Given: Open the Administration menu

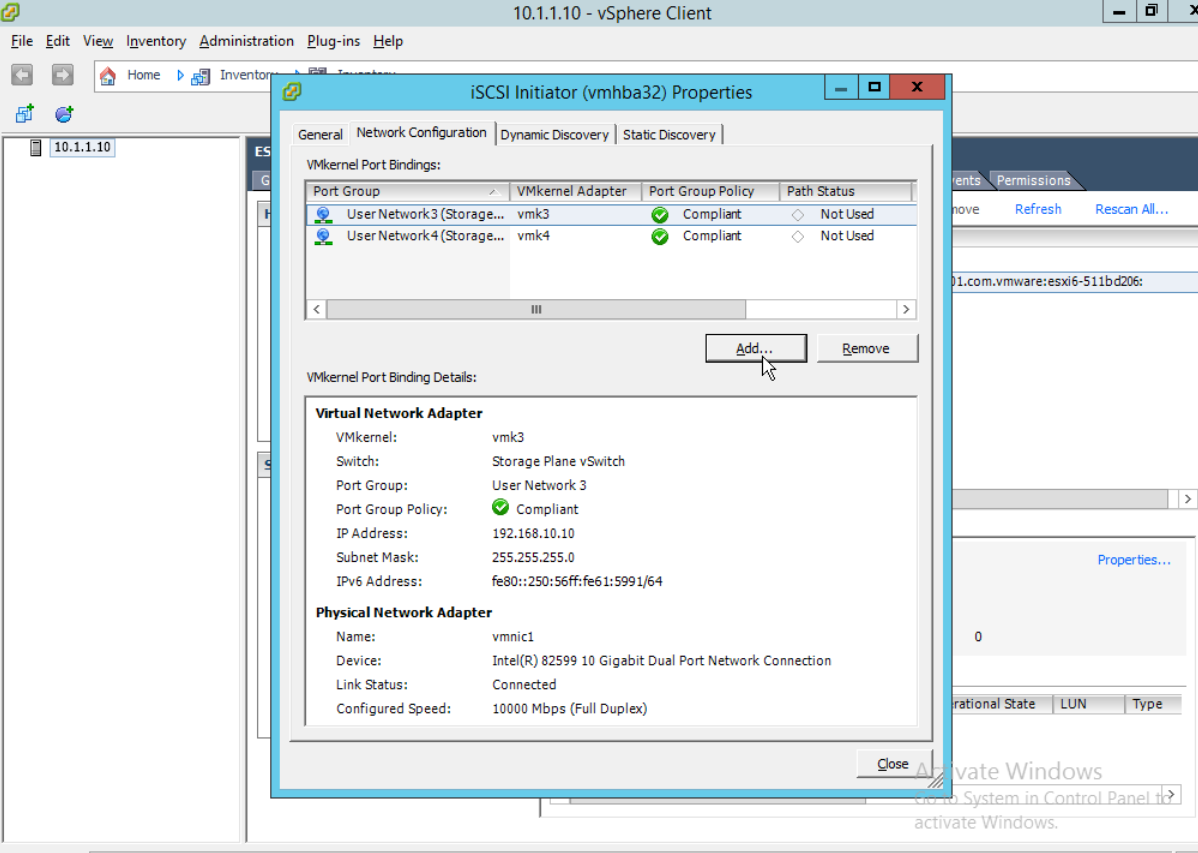Looking at the screenshot, I should coord(246,41).
